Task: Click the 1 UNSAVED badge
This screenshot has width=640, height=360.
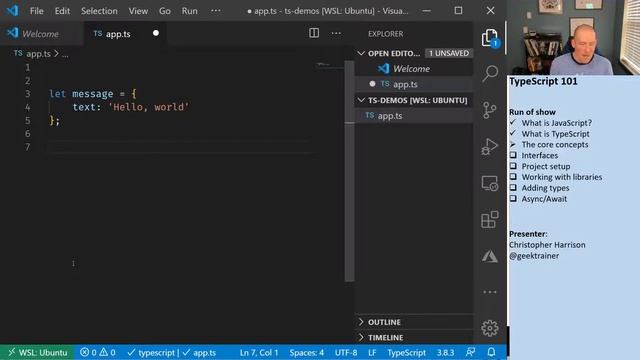Action: [x=449, y=53]
